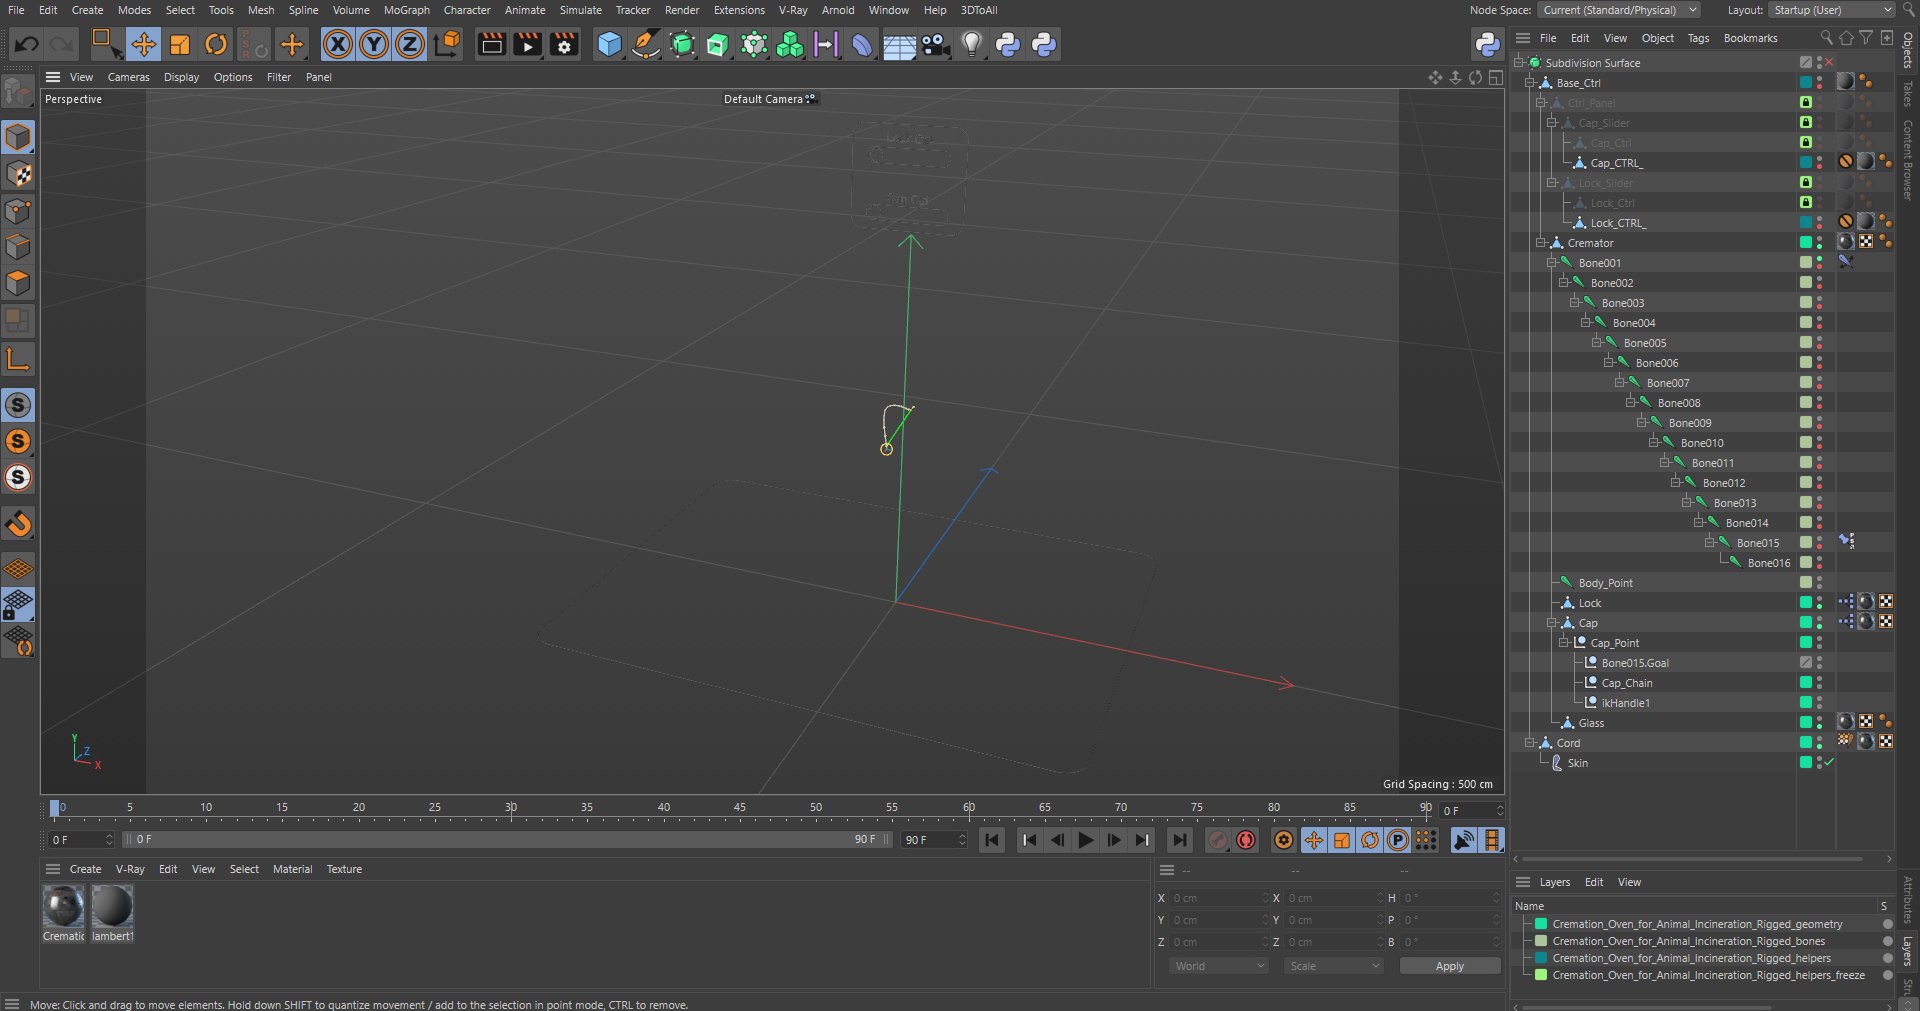
Task: Play the animation forwards
Action: [1086, 840]
